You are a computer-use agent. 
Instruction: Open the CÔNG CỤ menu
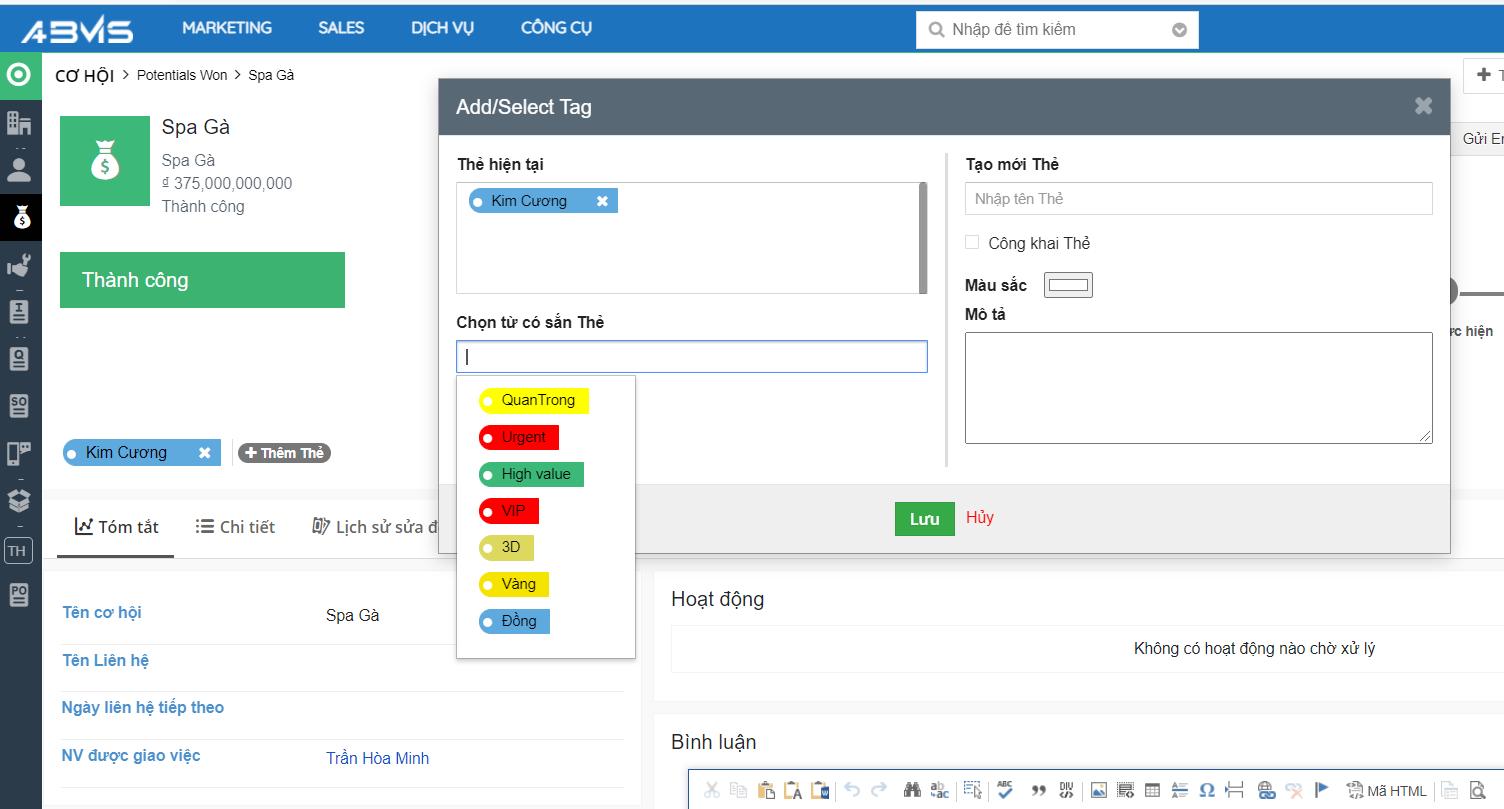556,28
